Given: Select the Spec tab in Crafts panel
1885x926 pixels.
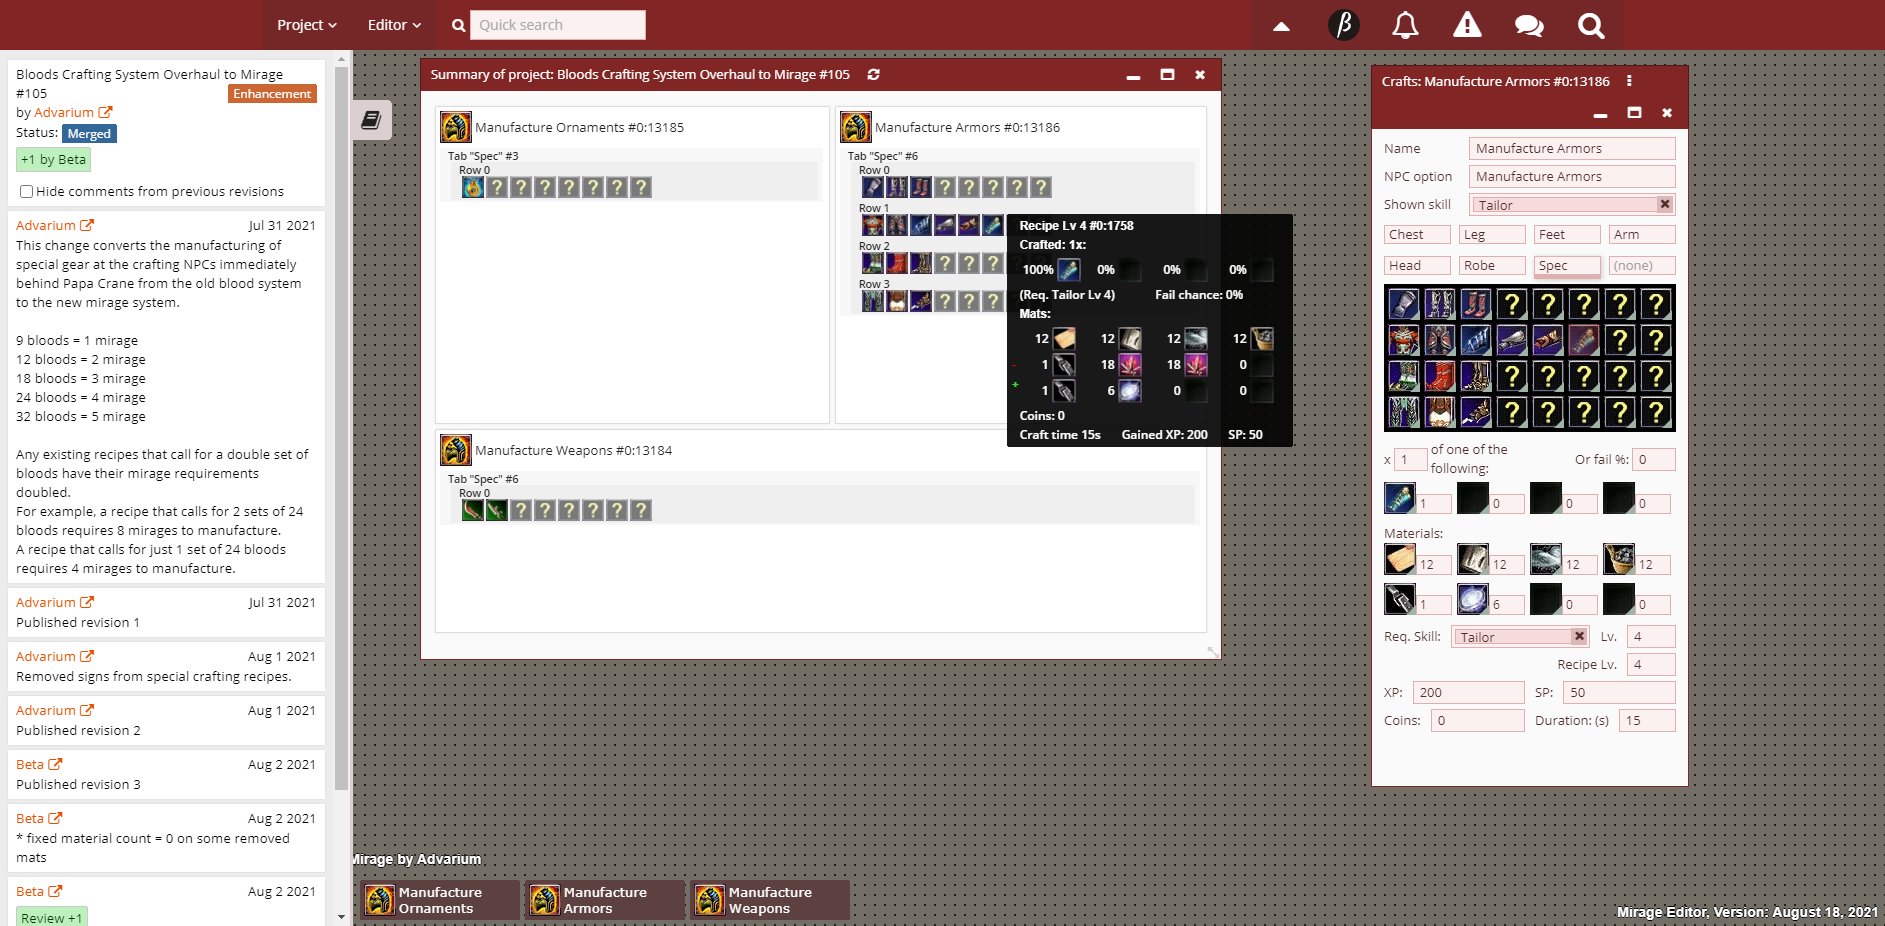Looking at the screenshot, I should [x=1567, y=266].
